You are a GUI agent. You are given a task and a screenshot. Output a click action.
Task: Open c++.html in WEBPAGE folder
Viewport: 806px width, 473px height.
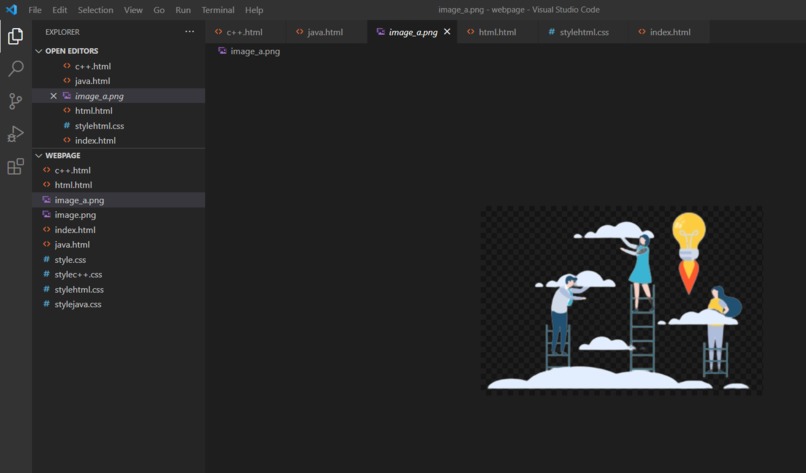(x=119, y=170)
